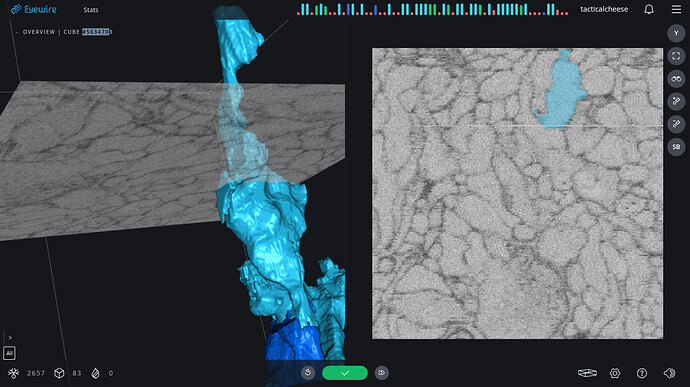
Task: Click the points value 2657
Action: click(x=36, y=373)
